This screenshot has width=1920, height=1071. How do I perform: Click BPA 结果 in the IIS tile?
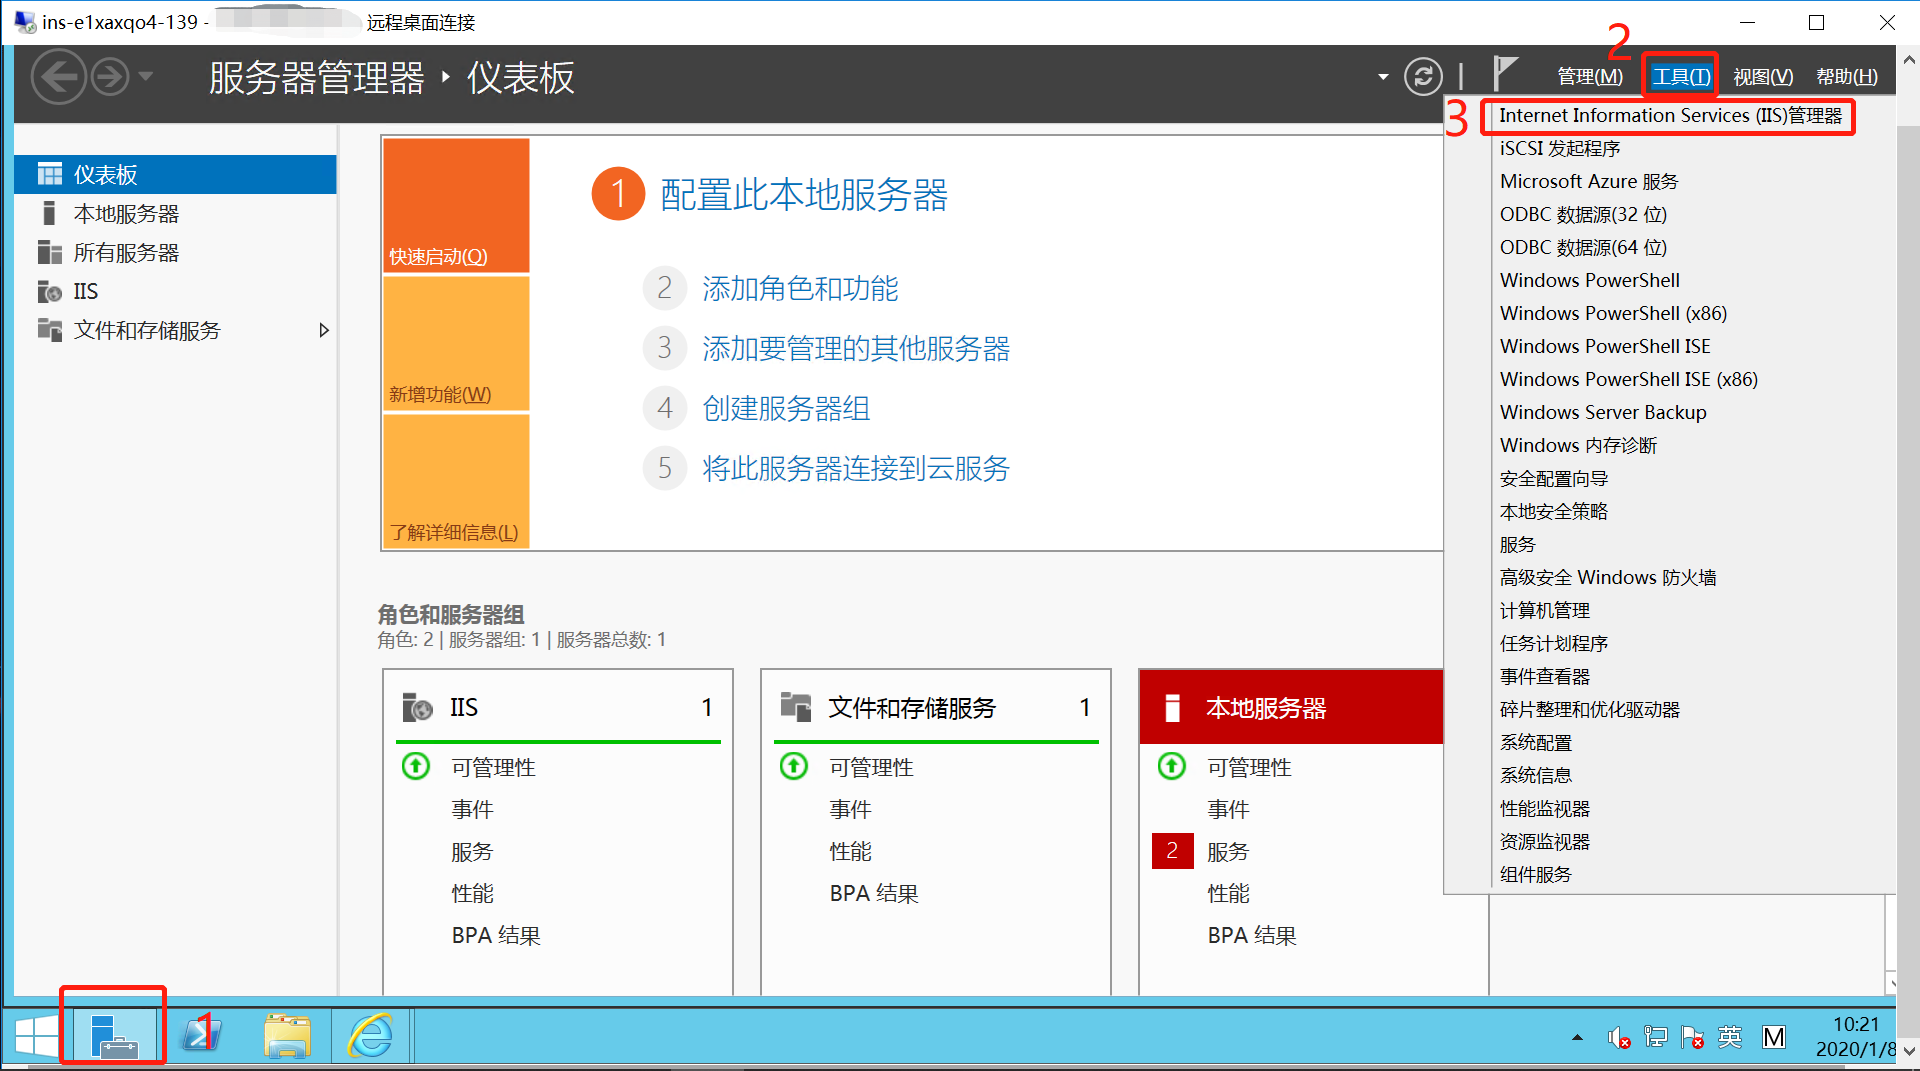pyautogui.click(x=496, y=936)
